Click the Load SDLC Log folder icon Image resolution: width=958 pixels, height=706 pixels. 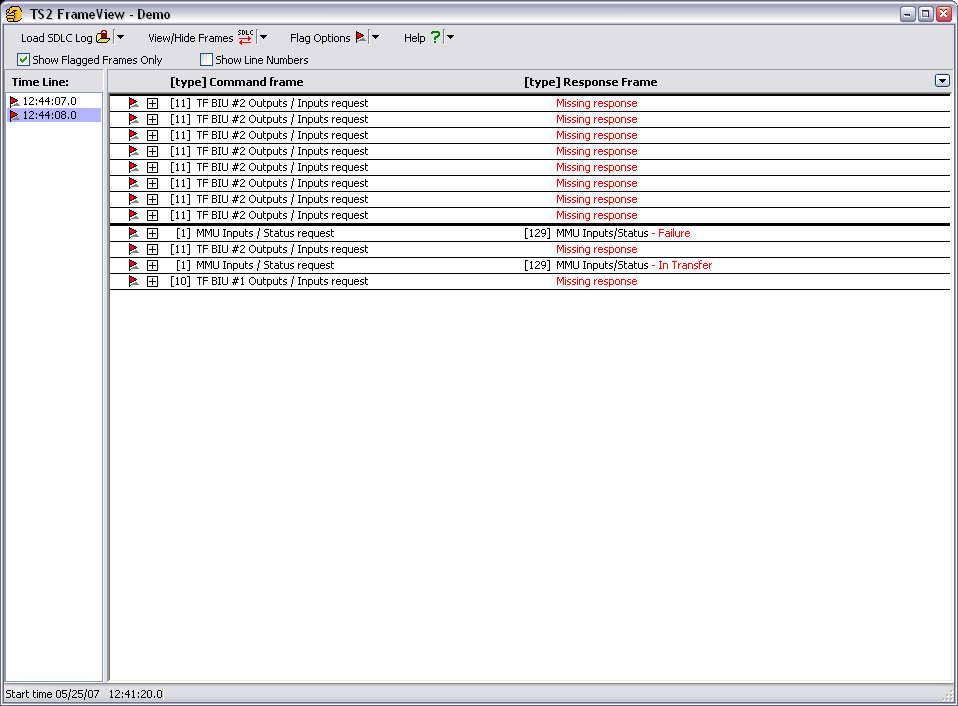[102, 38]
